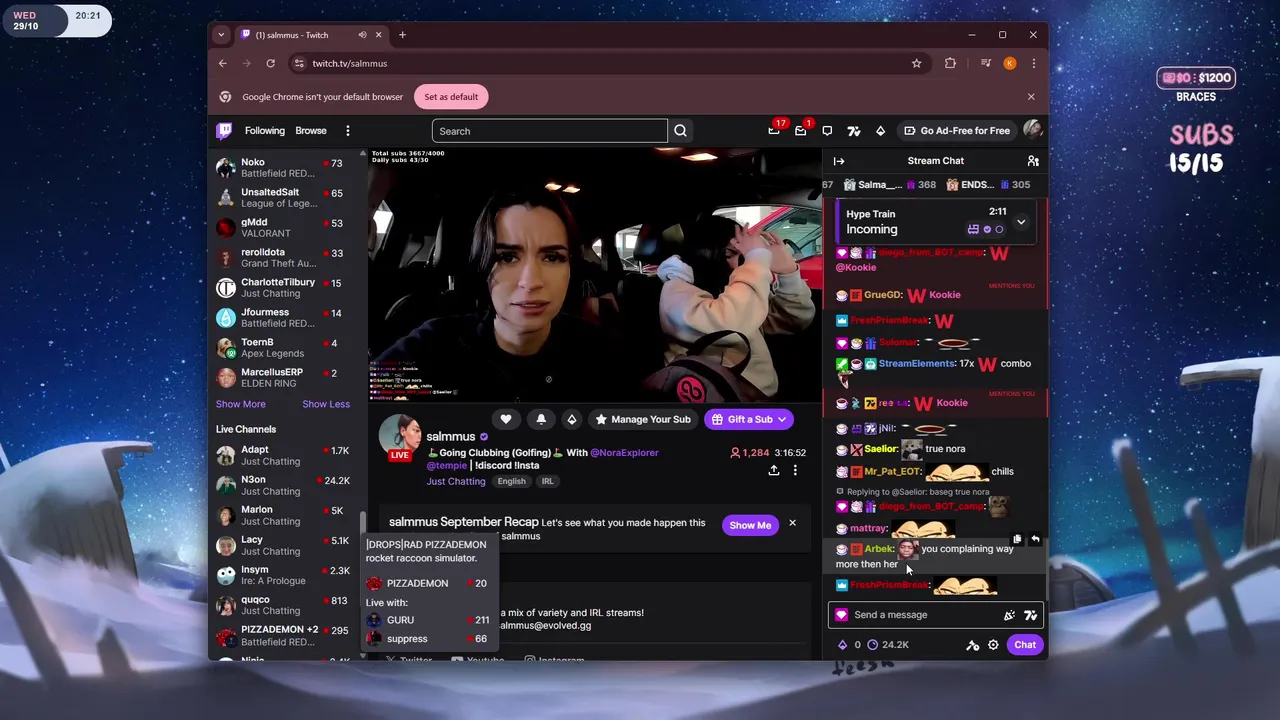Open the @NoraExplorer link in title
Screen dimensions: 1280x720
pyautogui.click(x=624, y=453)
